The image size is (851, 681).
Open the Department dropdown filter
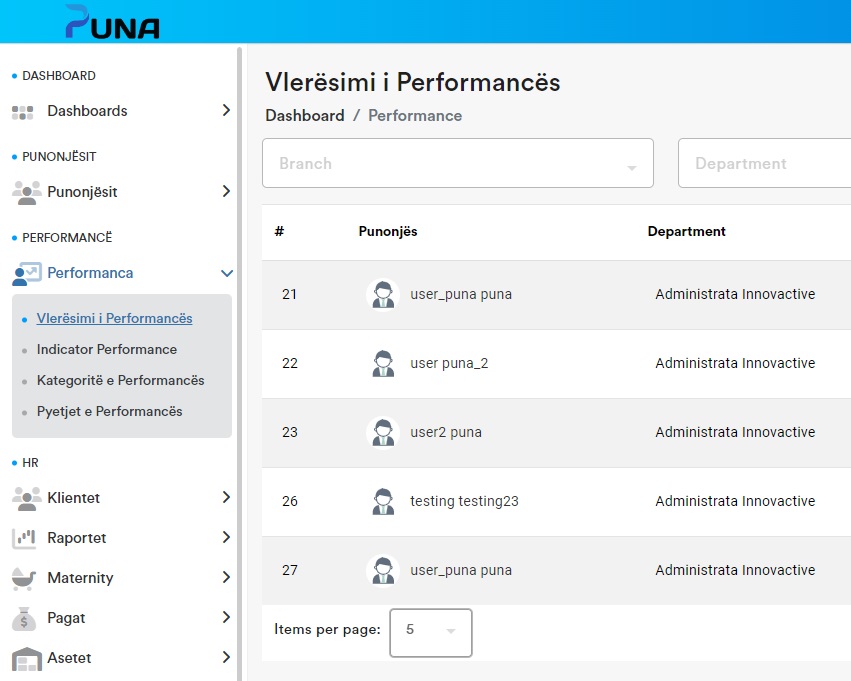click(x=764, y=164)
